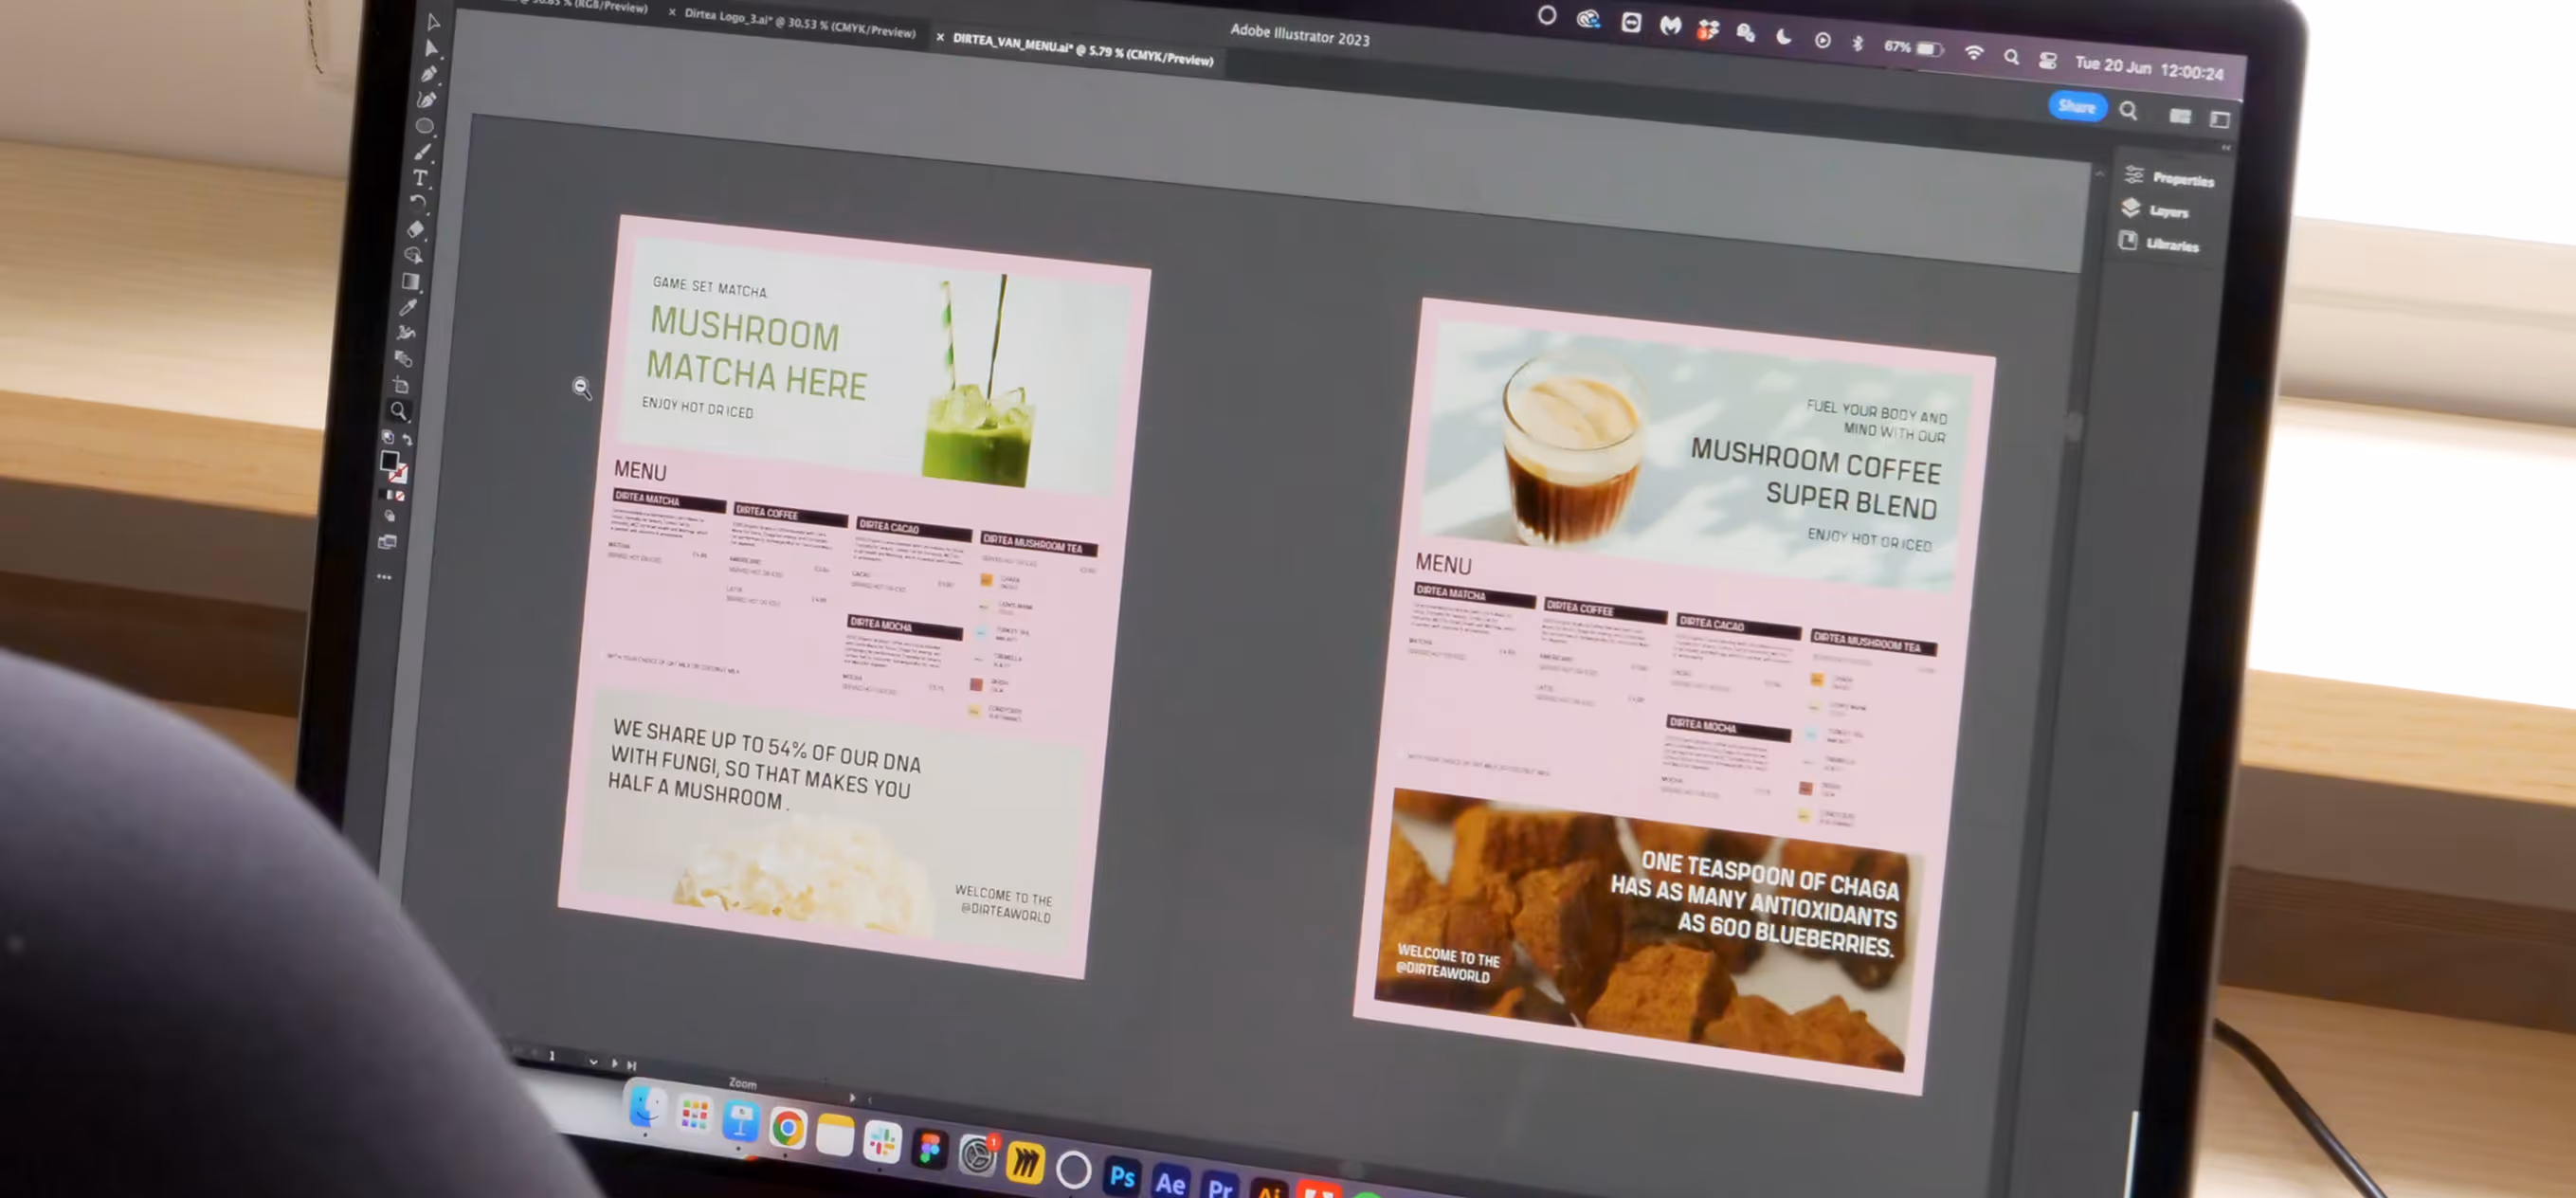Screen dimensions: 2576x1198
Task: Swap fill and stroke colors
Action: tap(408, 439)
